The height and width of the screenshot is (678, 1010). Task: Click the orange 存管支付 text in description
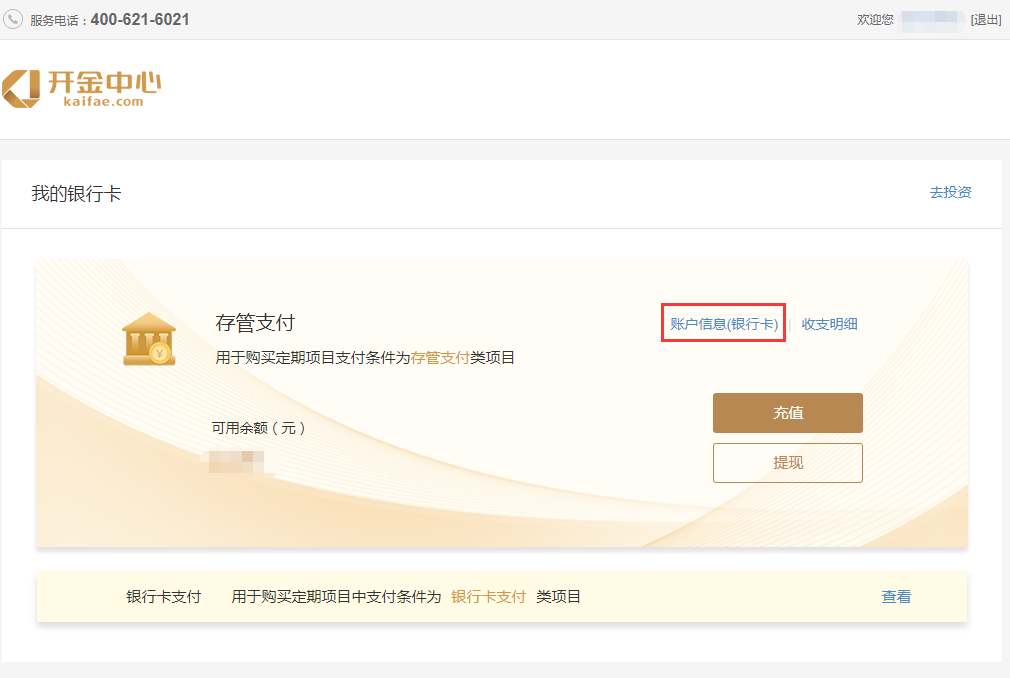coord(440,358)
